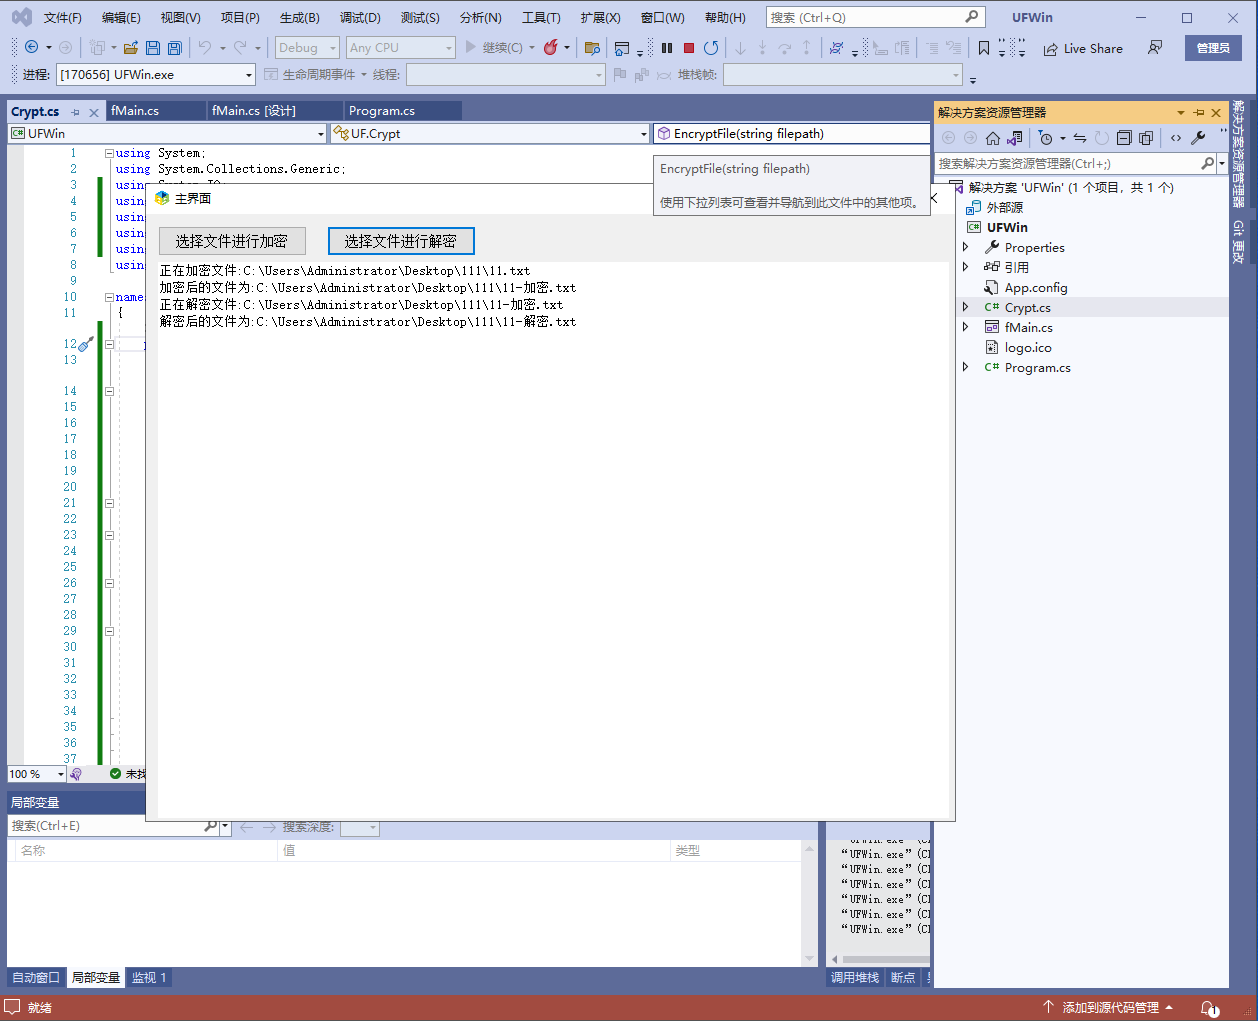Click the open file folder icon
Screen dimensions: 1258x1021
tap(131, 47)
